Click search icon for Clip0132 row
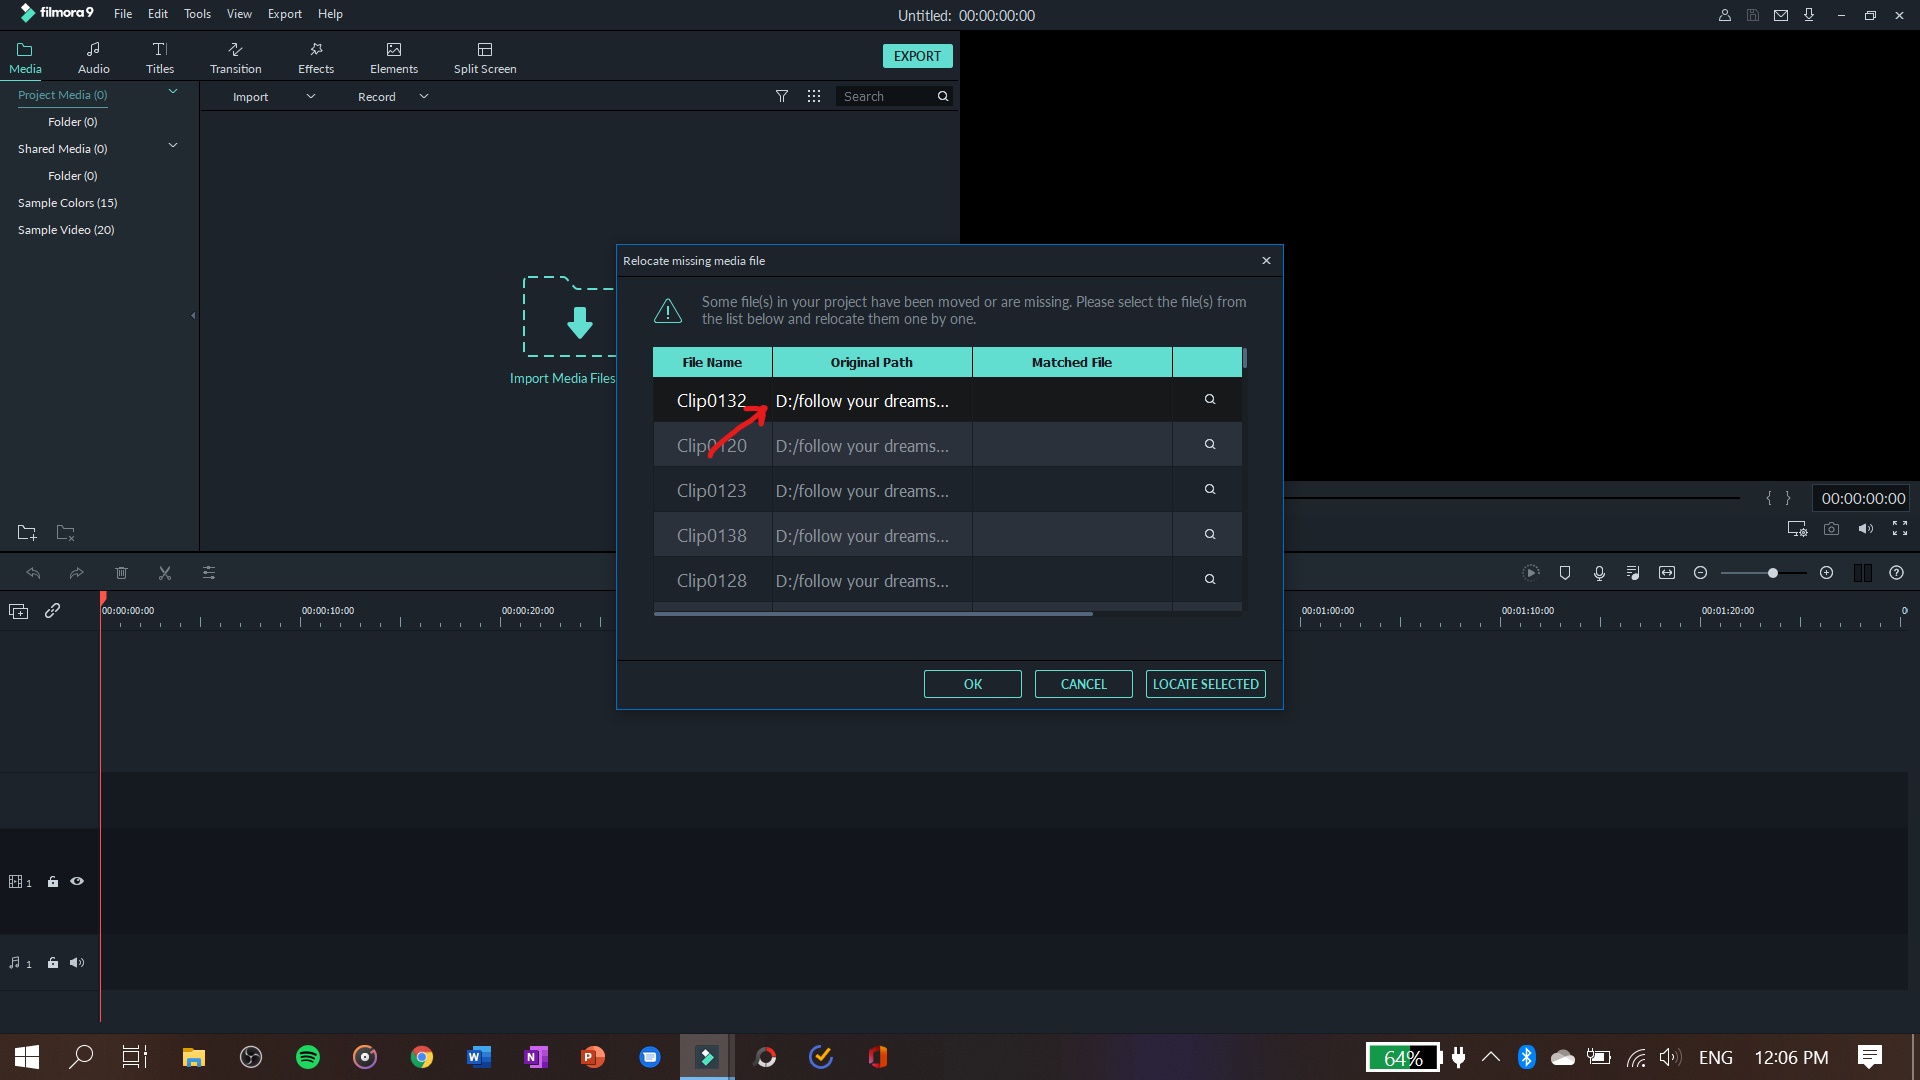Screen dimensions: 1920x1080 click(x=1209, y=400)
